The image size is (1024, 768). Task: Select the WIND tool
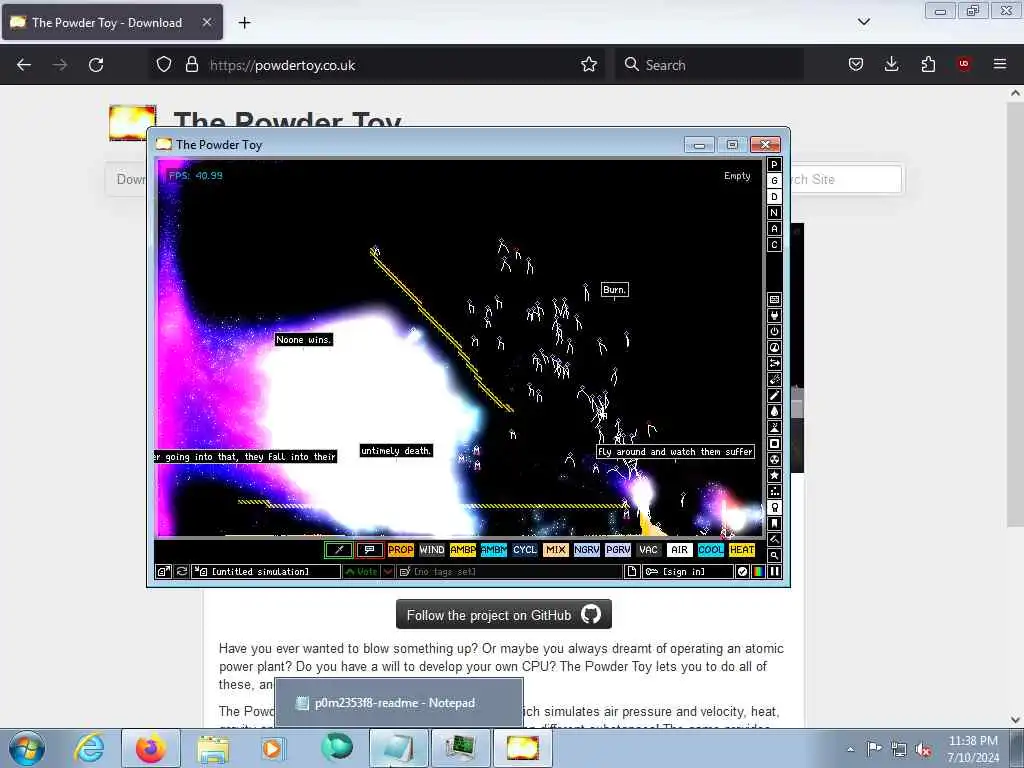point(432,550)
